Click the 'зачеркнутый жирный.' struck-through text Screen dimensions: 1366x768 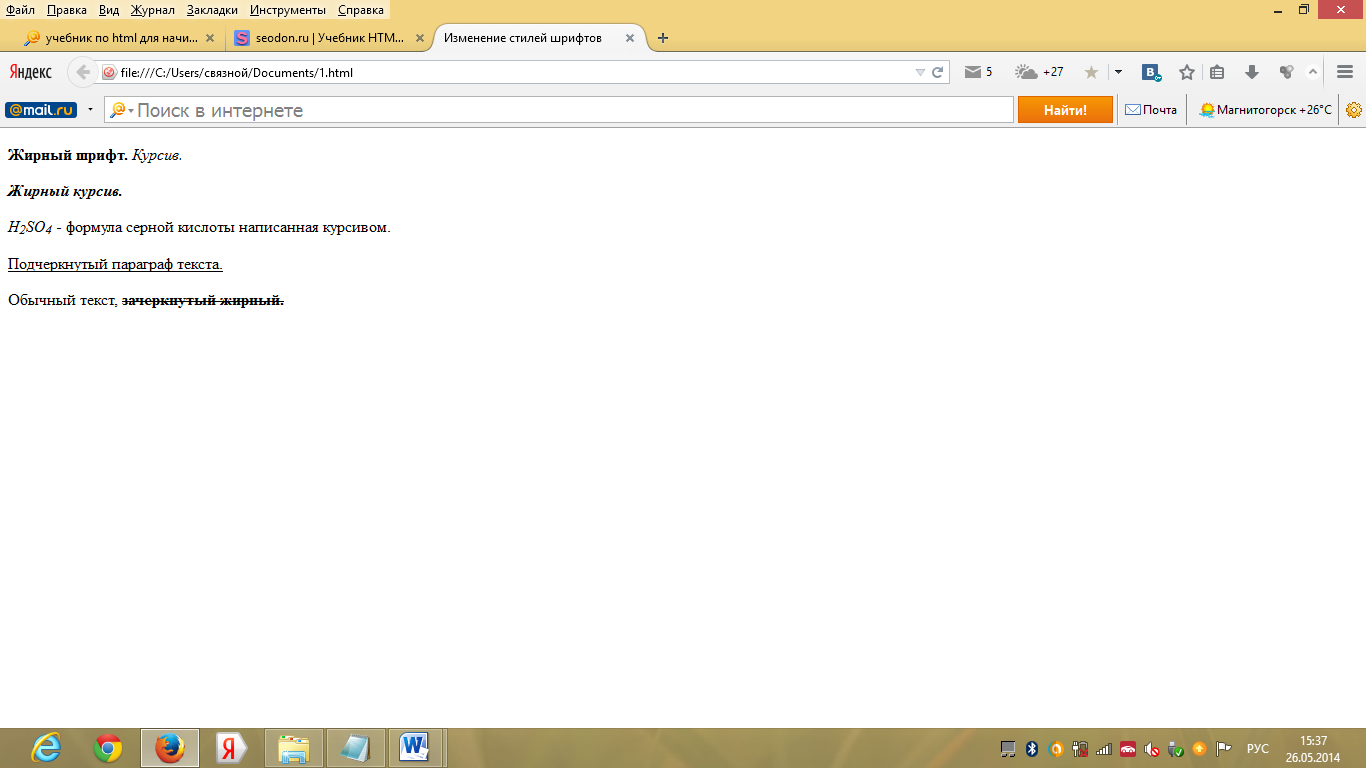coord(203,300)
